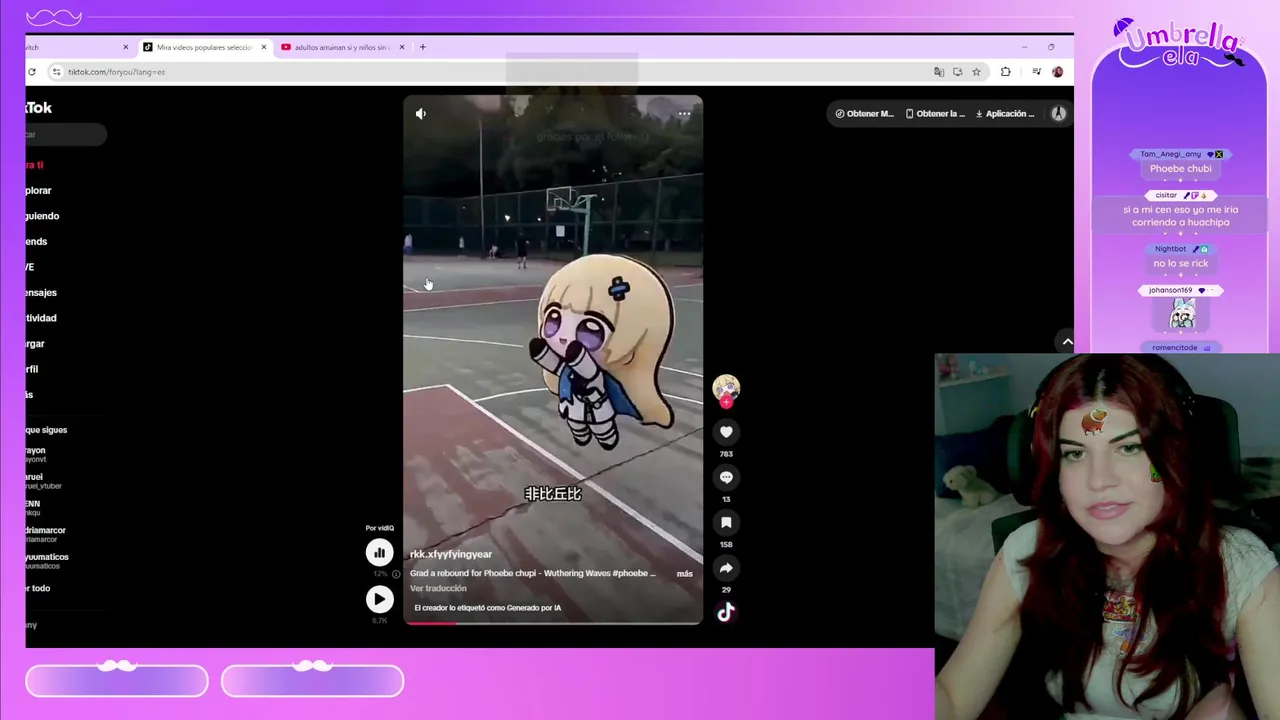Click 'Ver traducción' link
The width and height of the screenshot is (1280, 720).
pyautogui.click(x=438, y=588)
